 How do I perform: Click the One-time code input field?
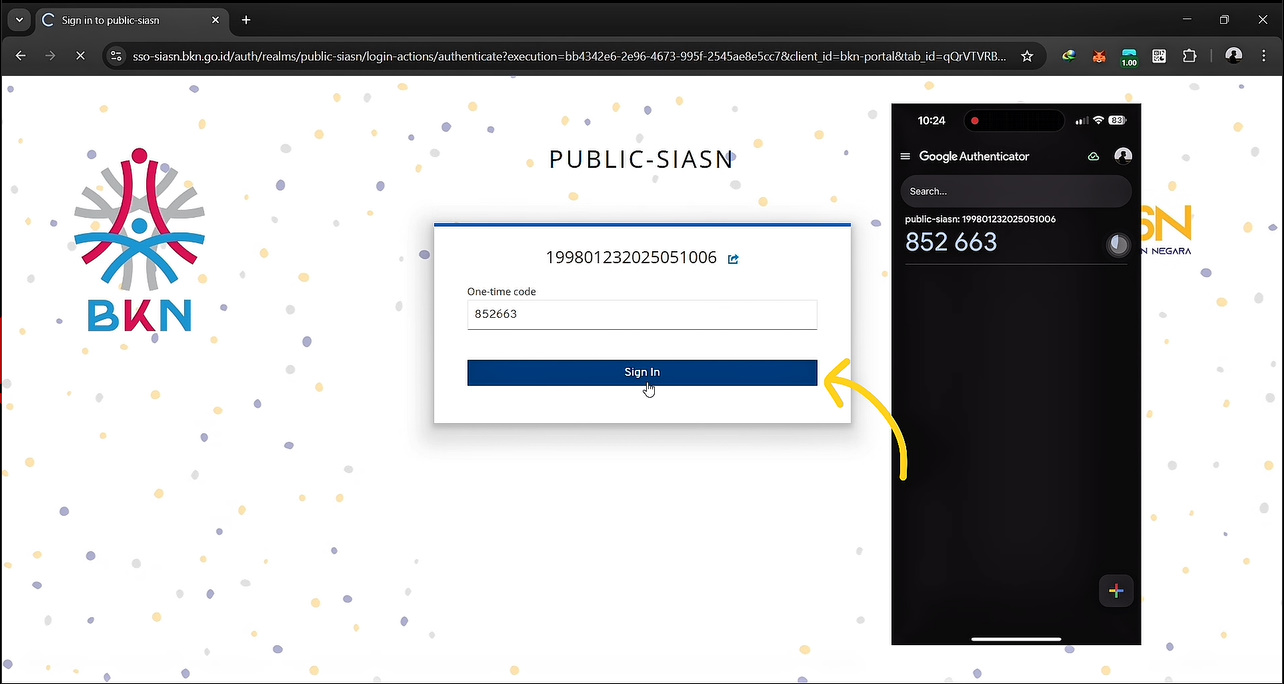642,314
